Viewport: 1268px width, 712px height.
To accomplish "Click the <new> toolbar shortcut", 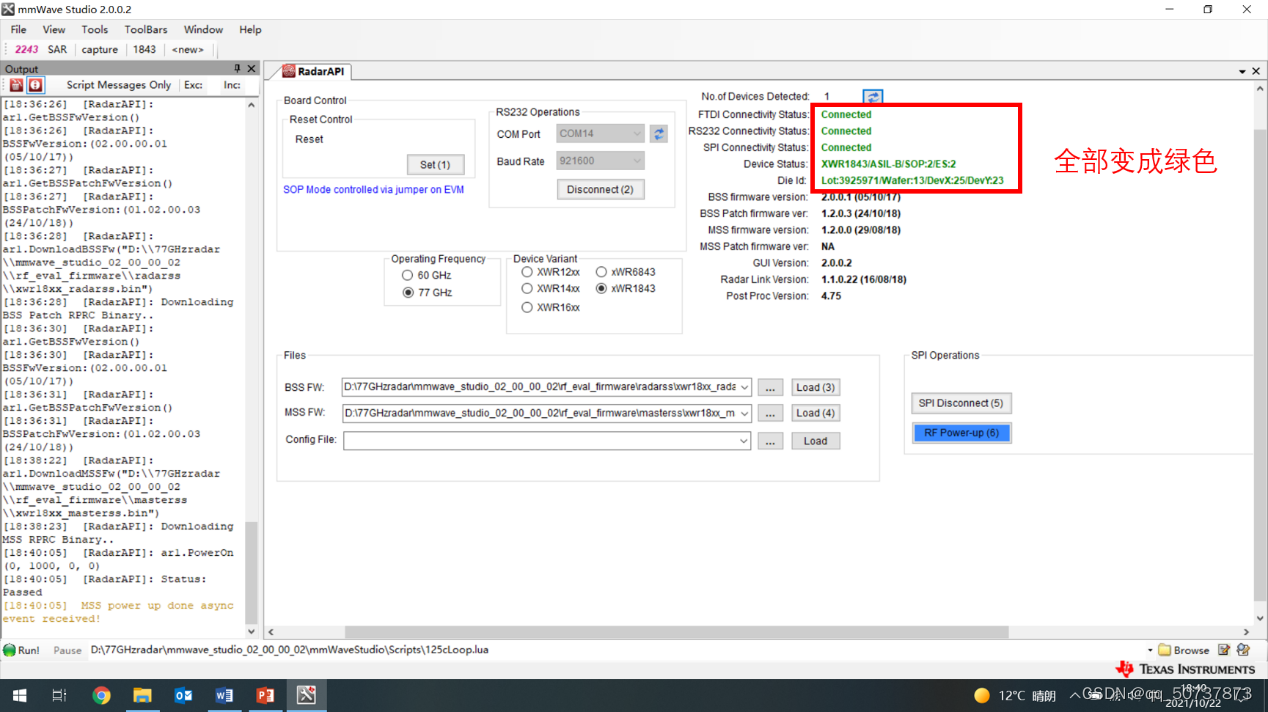I will coord(187,49).
